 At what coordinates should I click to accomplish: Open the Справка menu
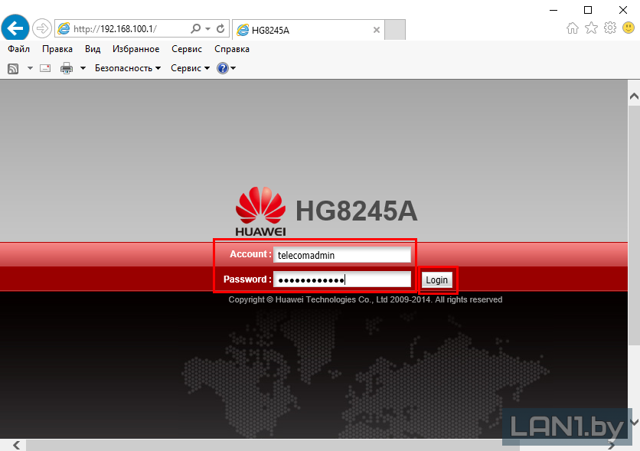click(x=232, y=49)
